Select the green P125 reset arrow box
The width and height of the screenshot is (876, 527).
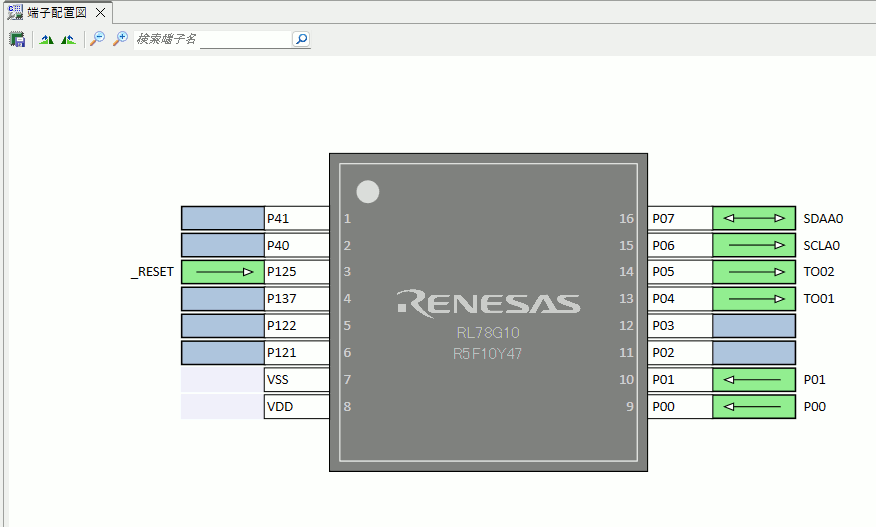[223, 272]
